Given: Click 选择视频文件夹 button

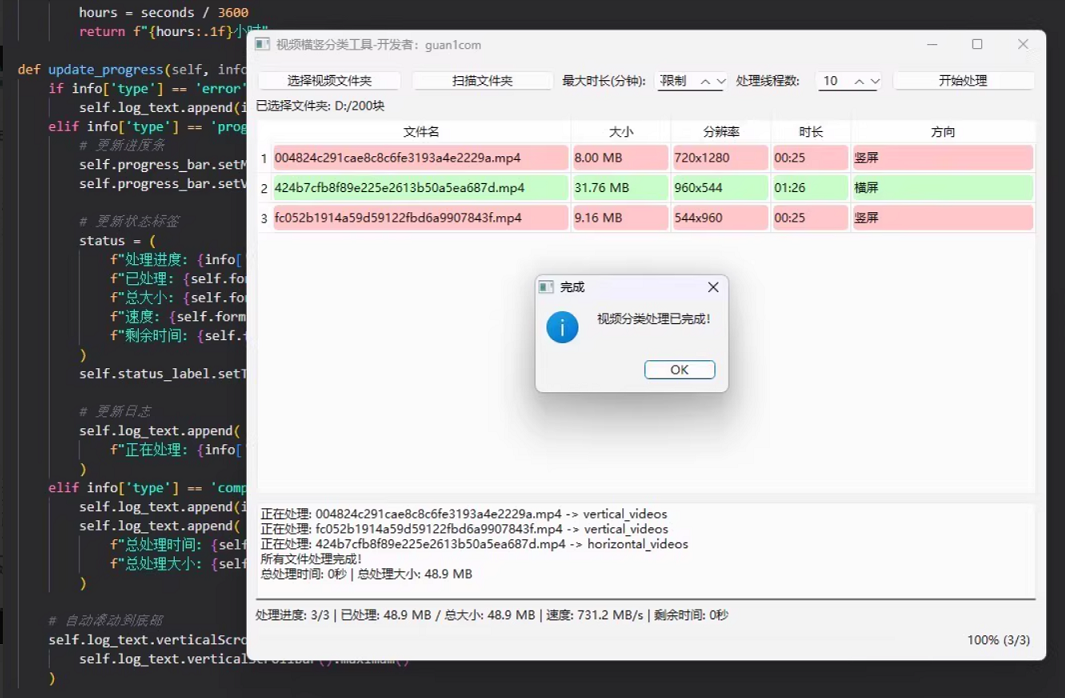Looking at the screenshot, I should (x=329, y=81).
